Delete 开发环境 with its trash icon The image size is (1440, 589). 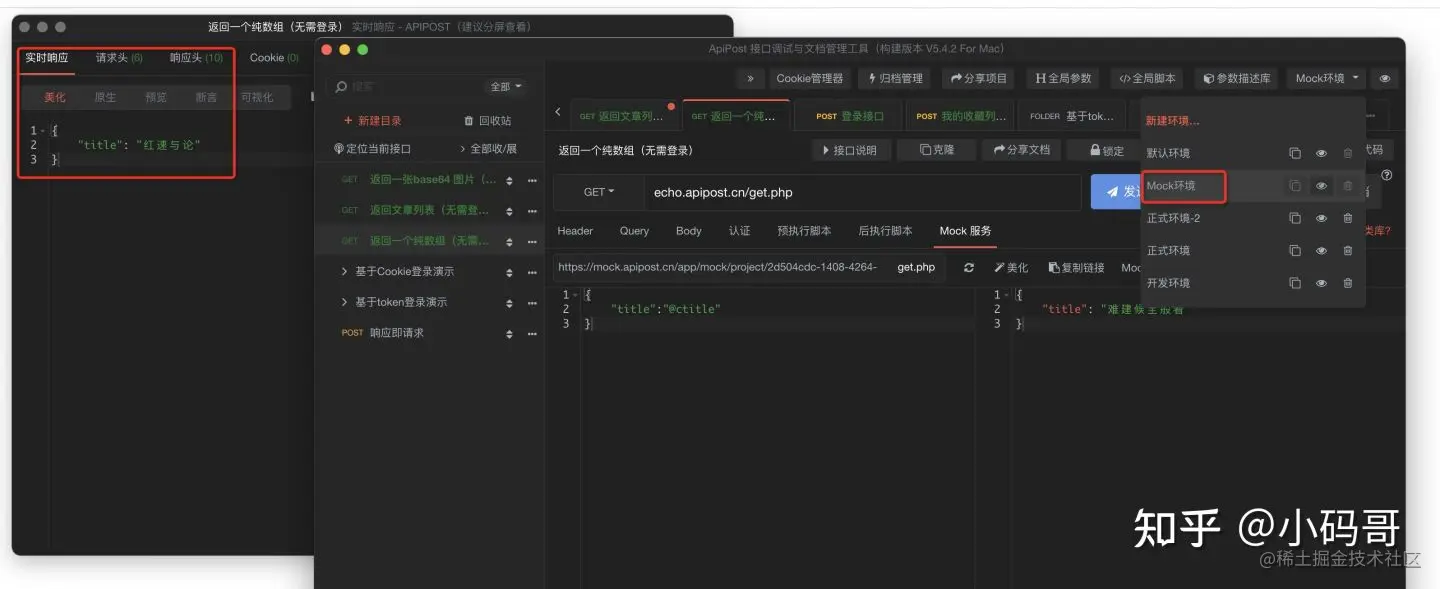(x=1348, y=283)
